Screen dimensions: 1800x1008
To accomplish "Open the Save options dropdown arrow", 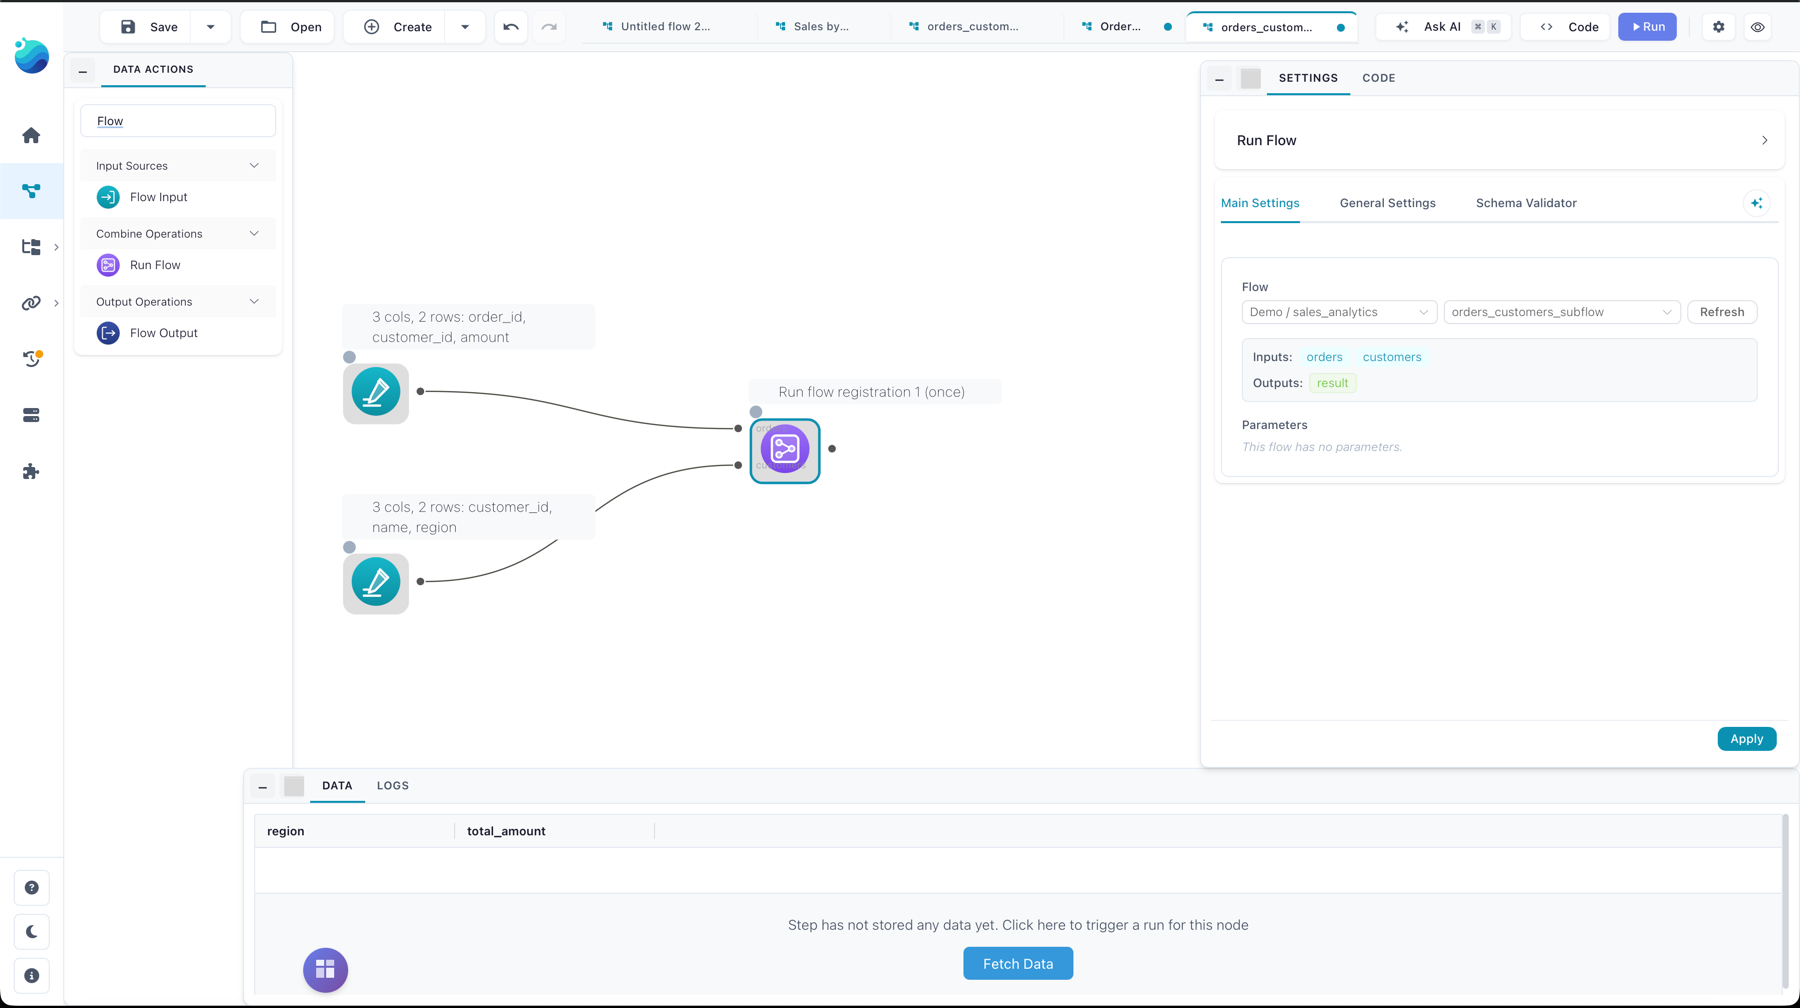I will (210, 27).
